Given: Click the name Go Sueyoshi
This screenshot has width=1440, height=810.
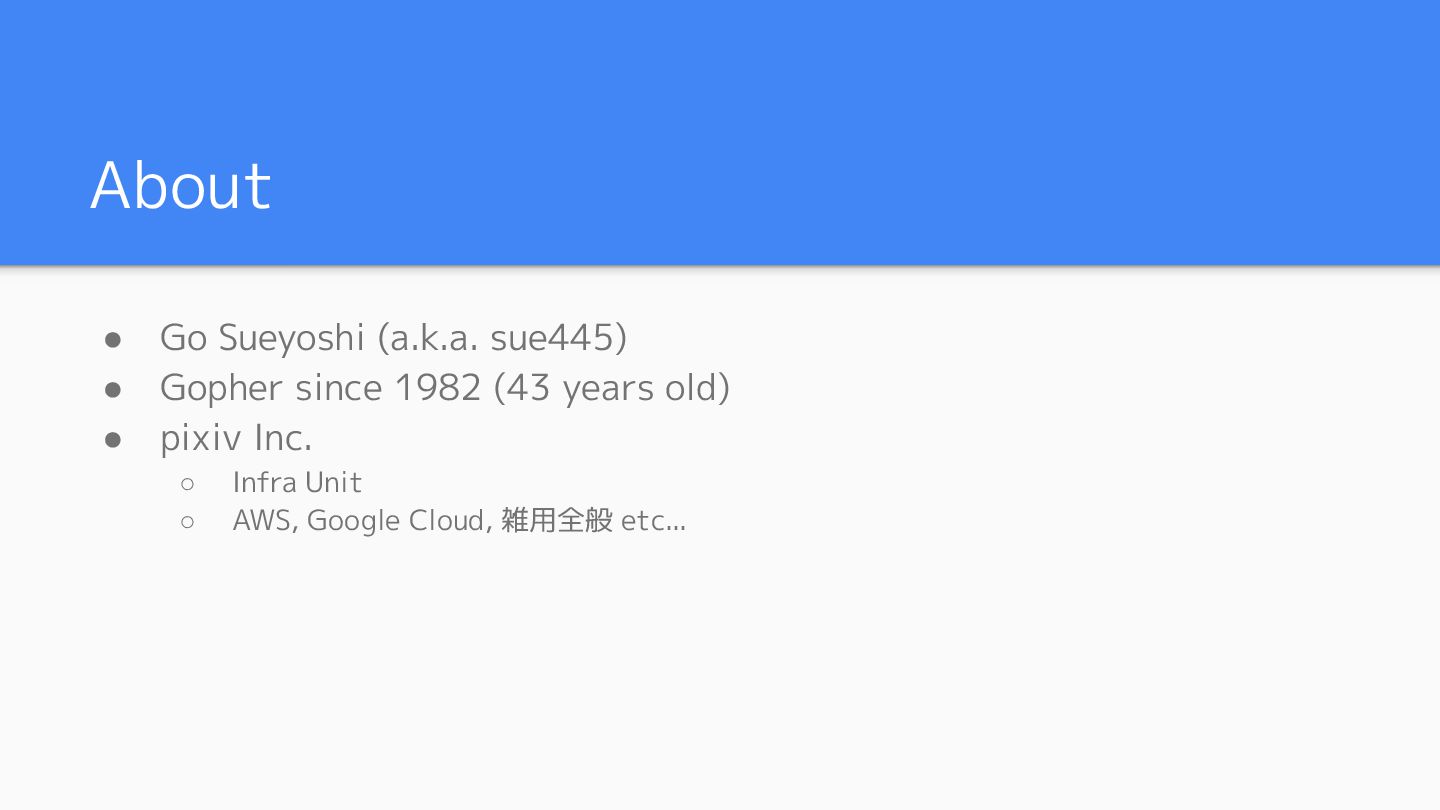Looking at the screenshot, I should (262, 338).
